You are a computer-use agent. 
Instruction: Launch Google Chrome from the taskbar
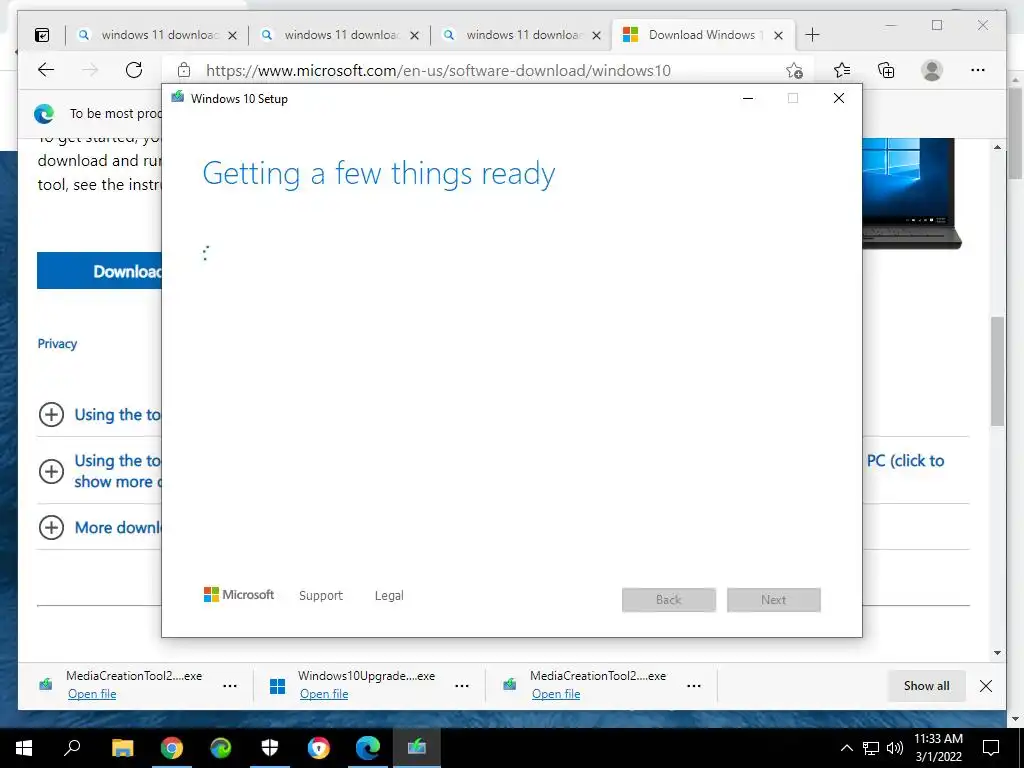172,748
